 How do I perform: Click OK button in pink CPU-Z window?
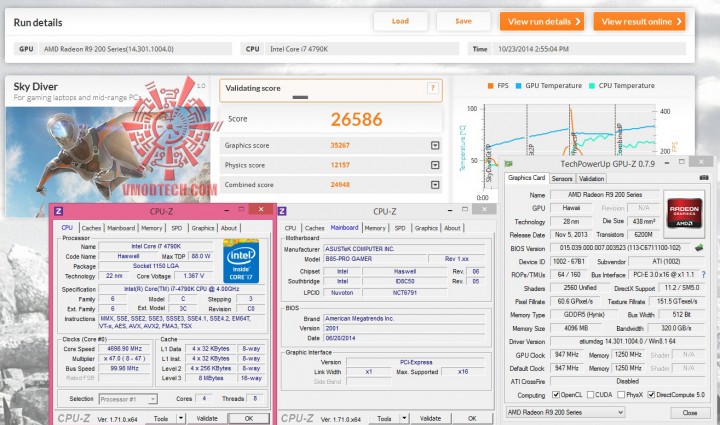click(x=249, y=418)
